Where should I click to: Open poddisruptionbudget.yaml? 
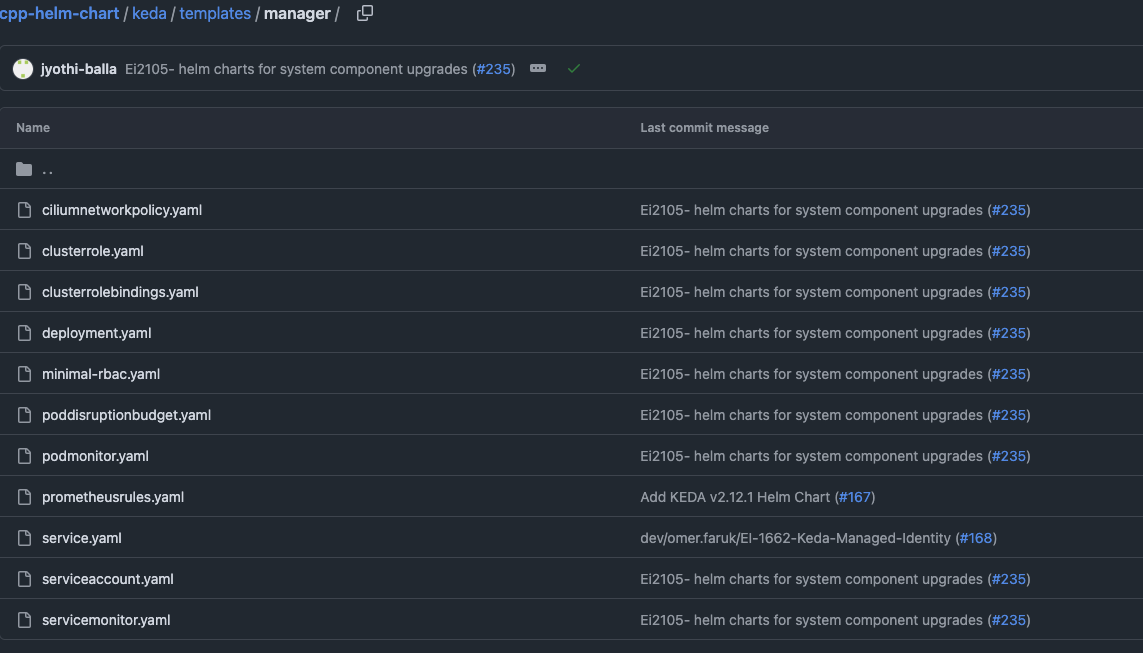pyautogui.click(x=126, y=415)
